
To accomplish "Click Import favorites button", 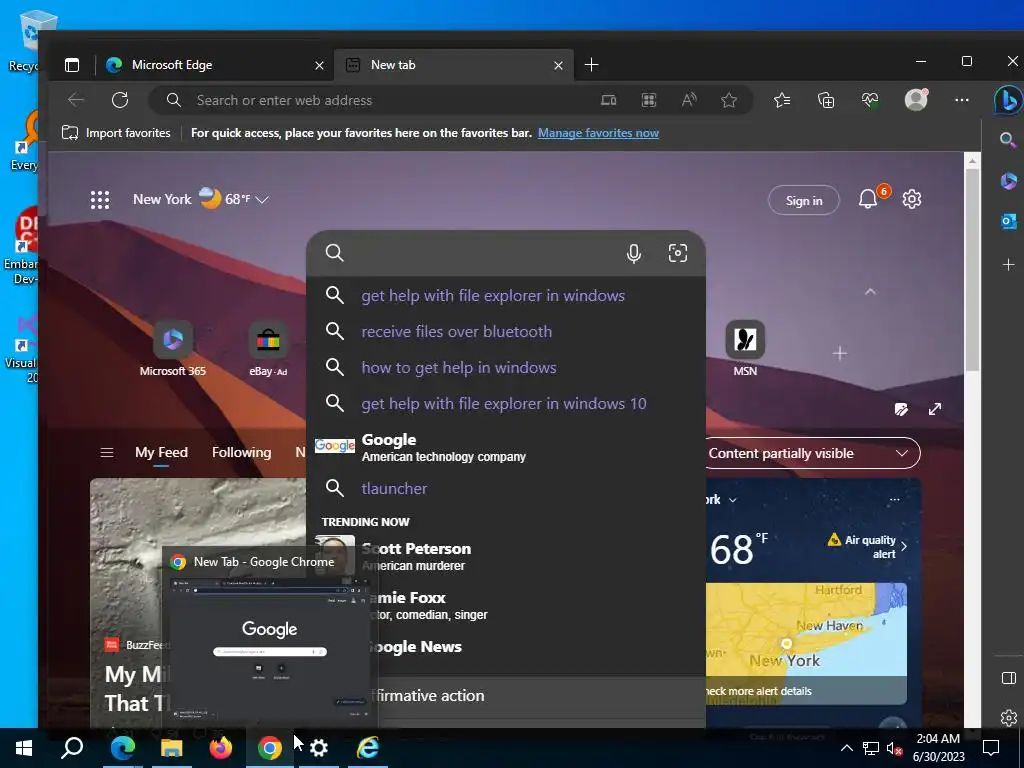I will tap(116, 133).
